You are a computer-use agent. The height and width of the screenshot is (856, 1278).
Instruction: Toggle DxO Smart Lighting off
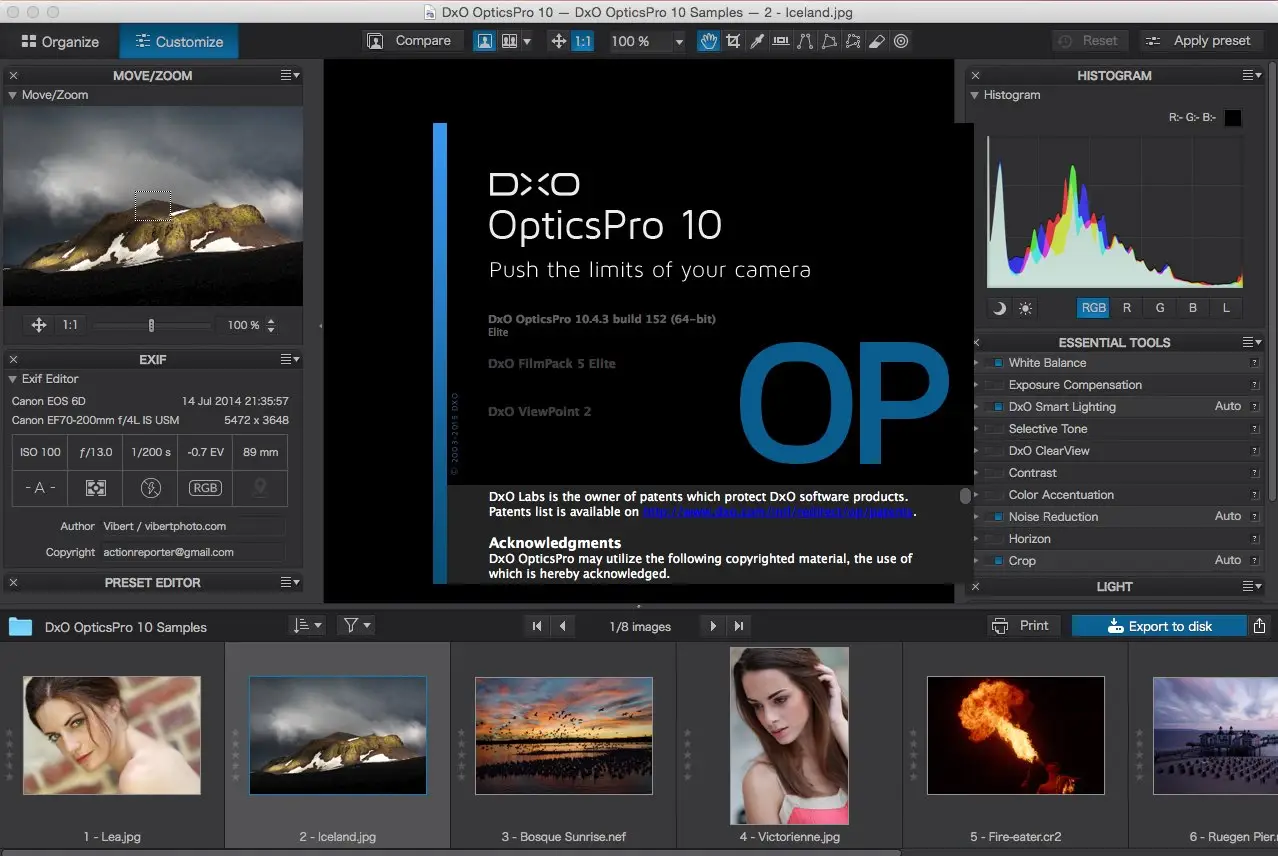coord(994,407)
